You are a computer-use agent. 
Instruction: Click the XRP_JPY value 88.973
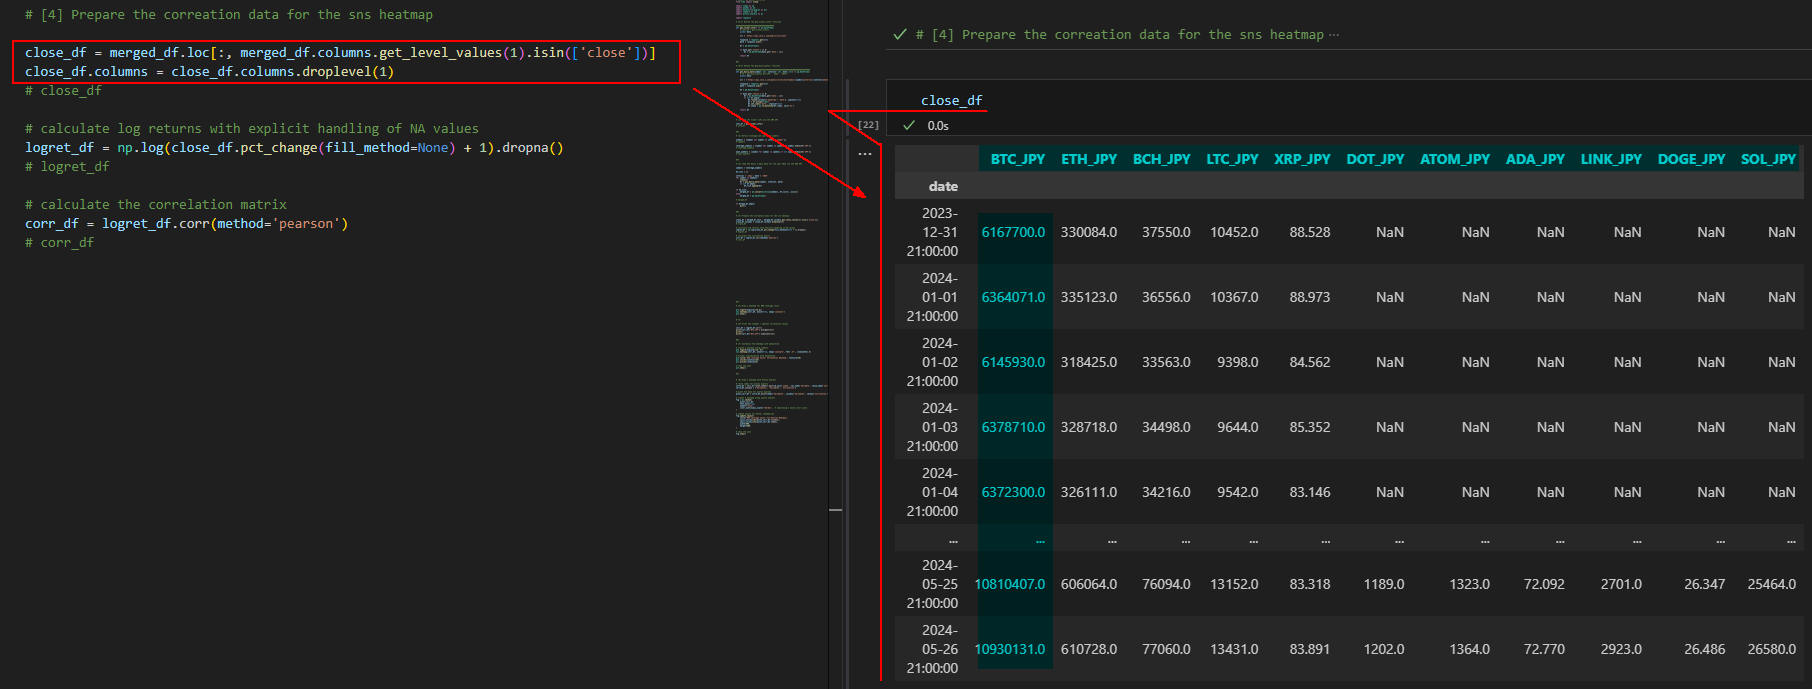coord(1310,297)
